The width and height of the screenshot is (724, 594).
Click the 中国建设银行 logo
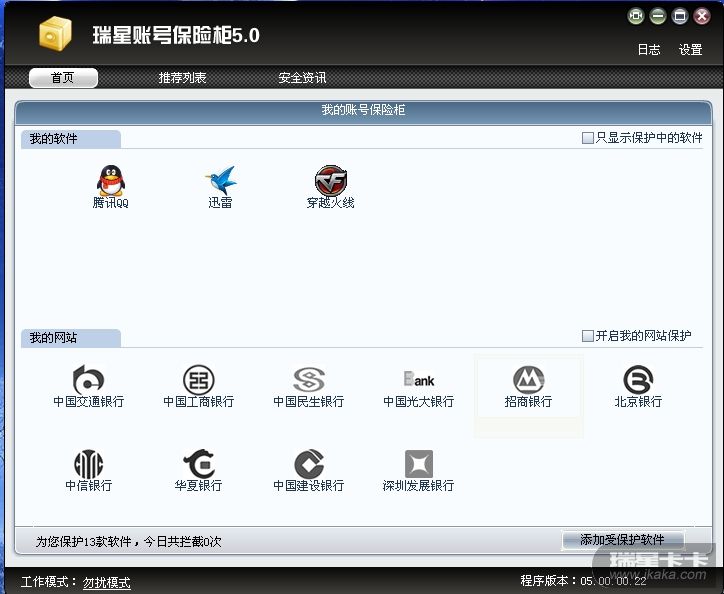(309, 463)
